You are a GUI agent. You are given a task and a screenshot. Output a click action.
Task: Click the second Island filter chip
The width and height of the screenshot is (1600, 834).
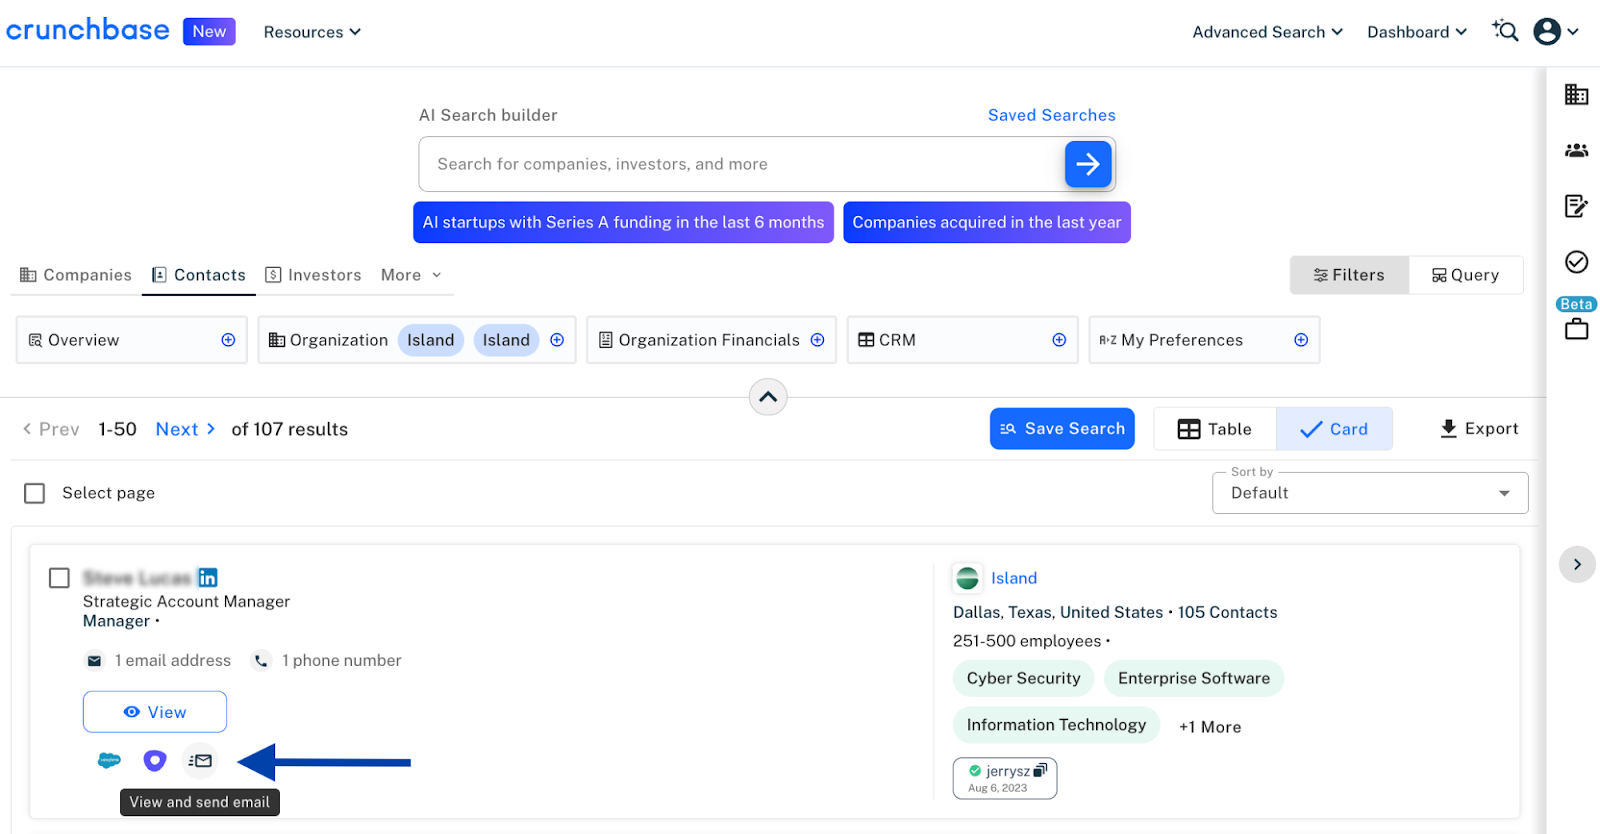point(506,340)
